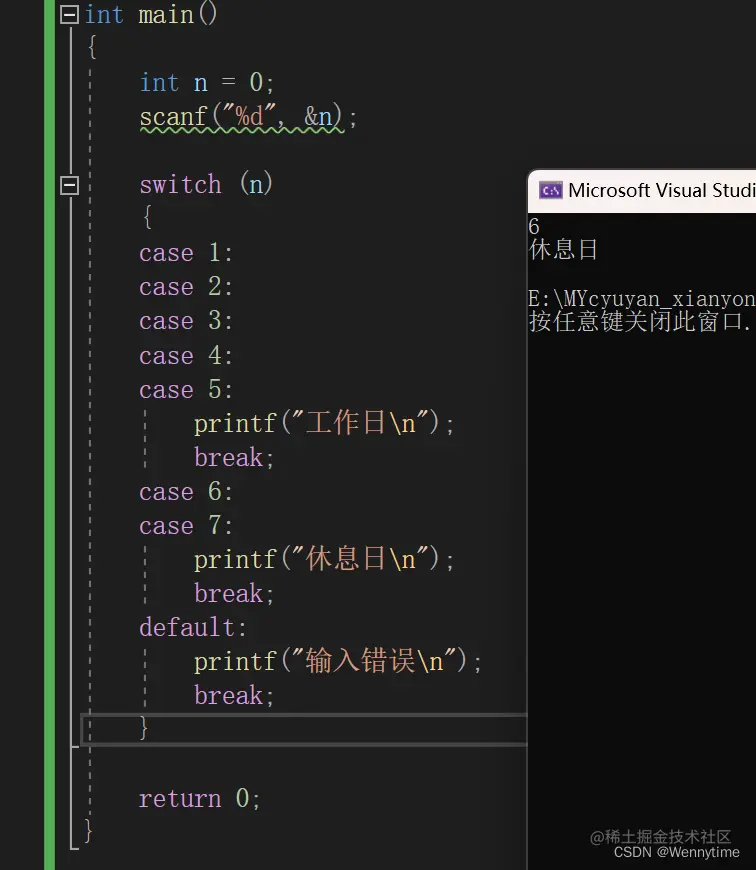Click the printf("工作日\n") line
The image size is (756, 870).
(324, 423)
